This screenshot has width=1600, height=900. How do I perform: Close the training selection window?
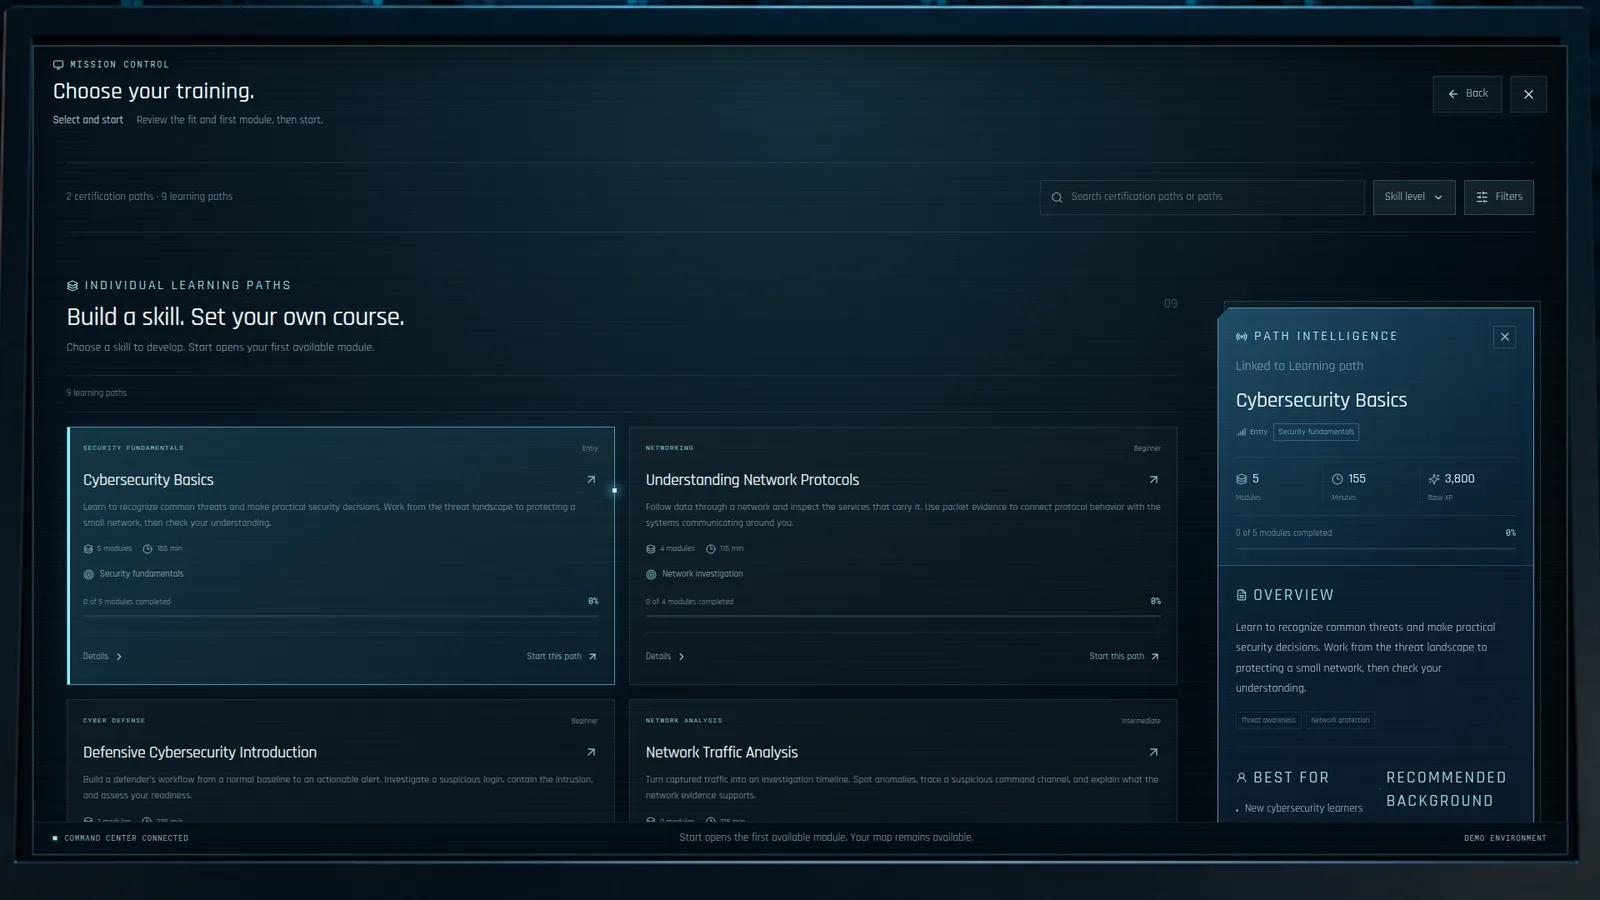(1528, 94)
